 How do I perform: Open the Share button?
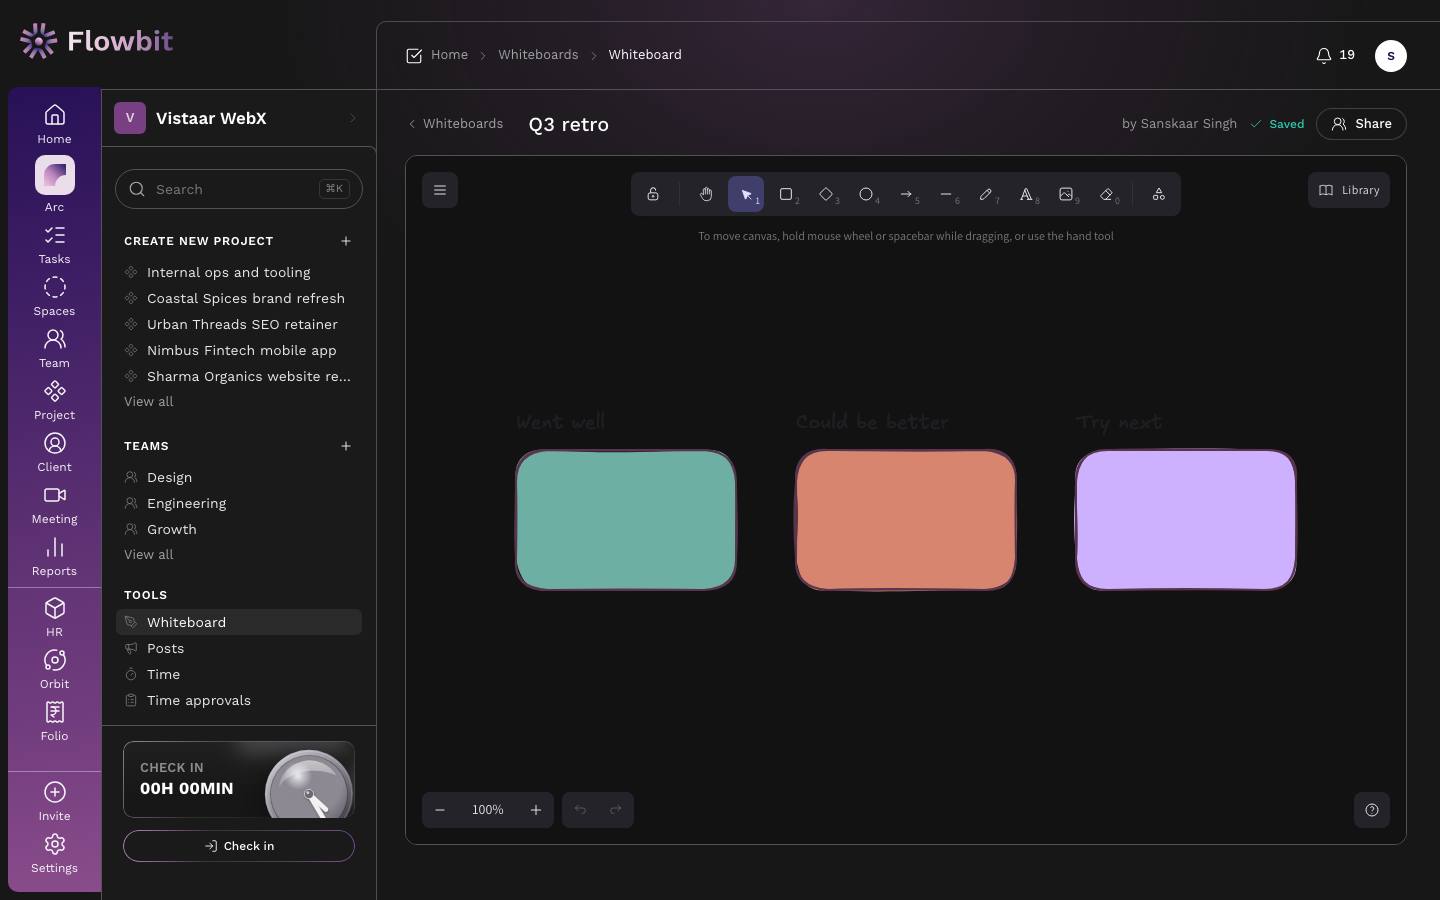click(x=1361, y=124)
